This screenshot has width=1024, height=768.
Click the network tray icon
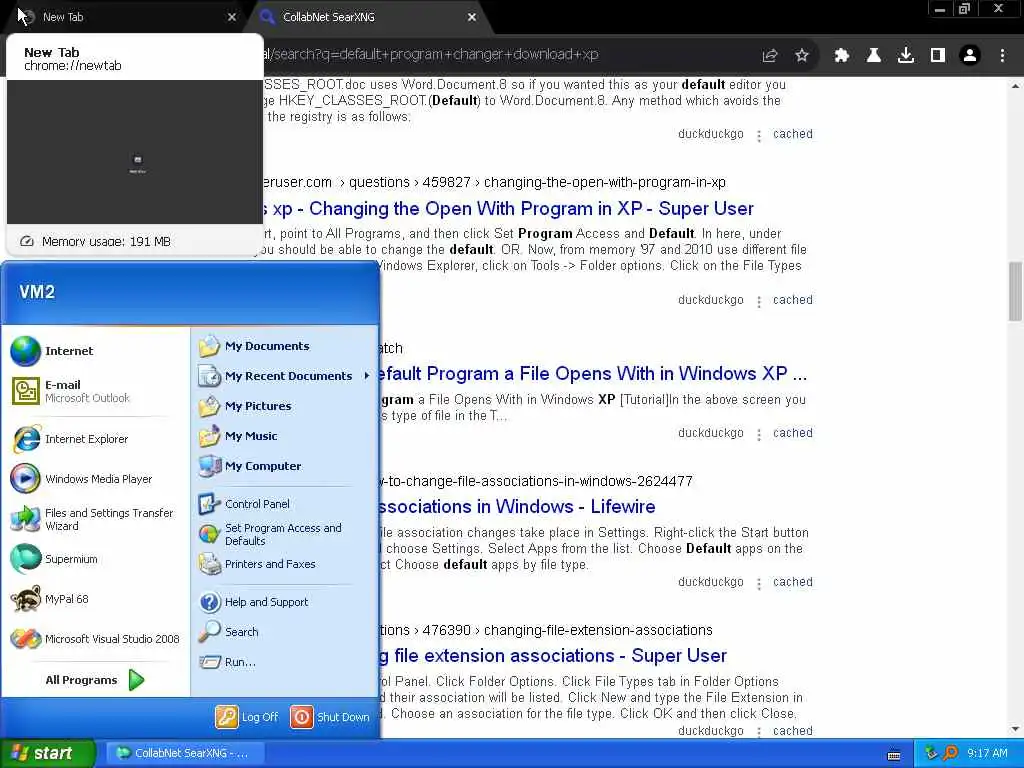932,754
